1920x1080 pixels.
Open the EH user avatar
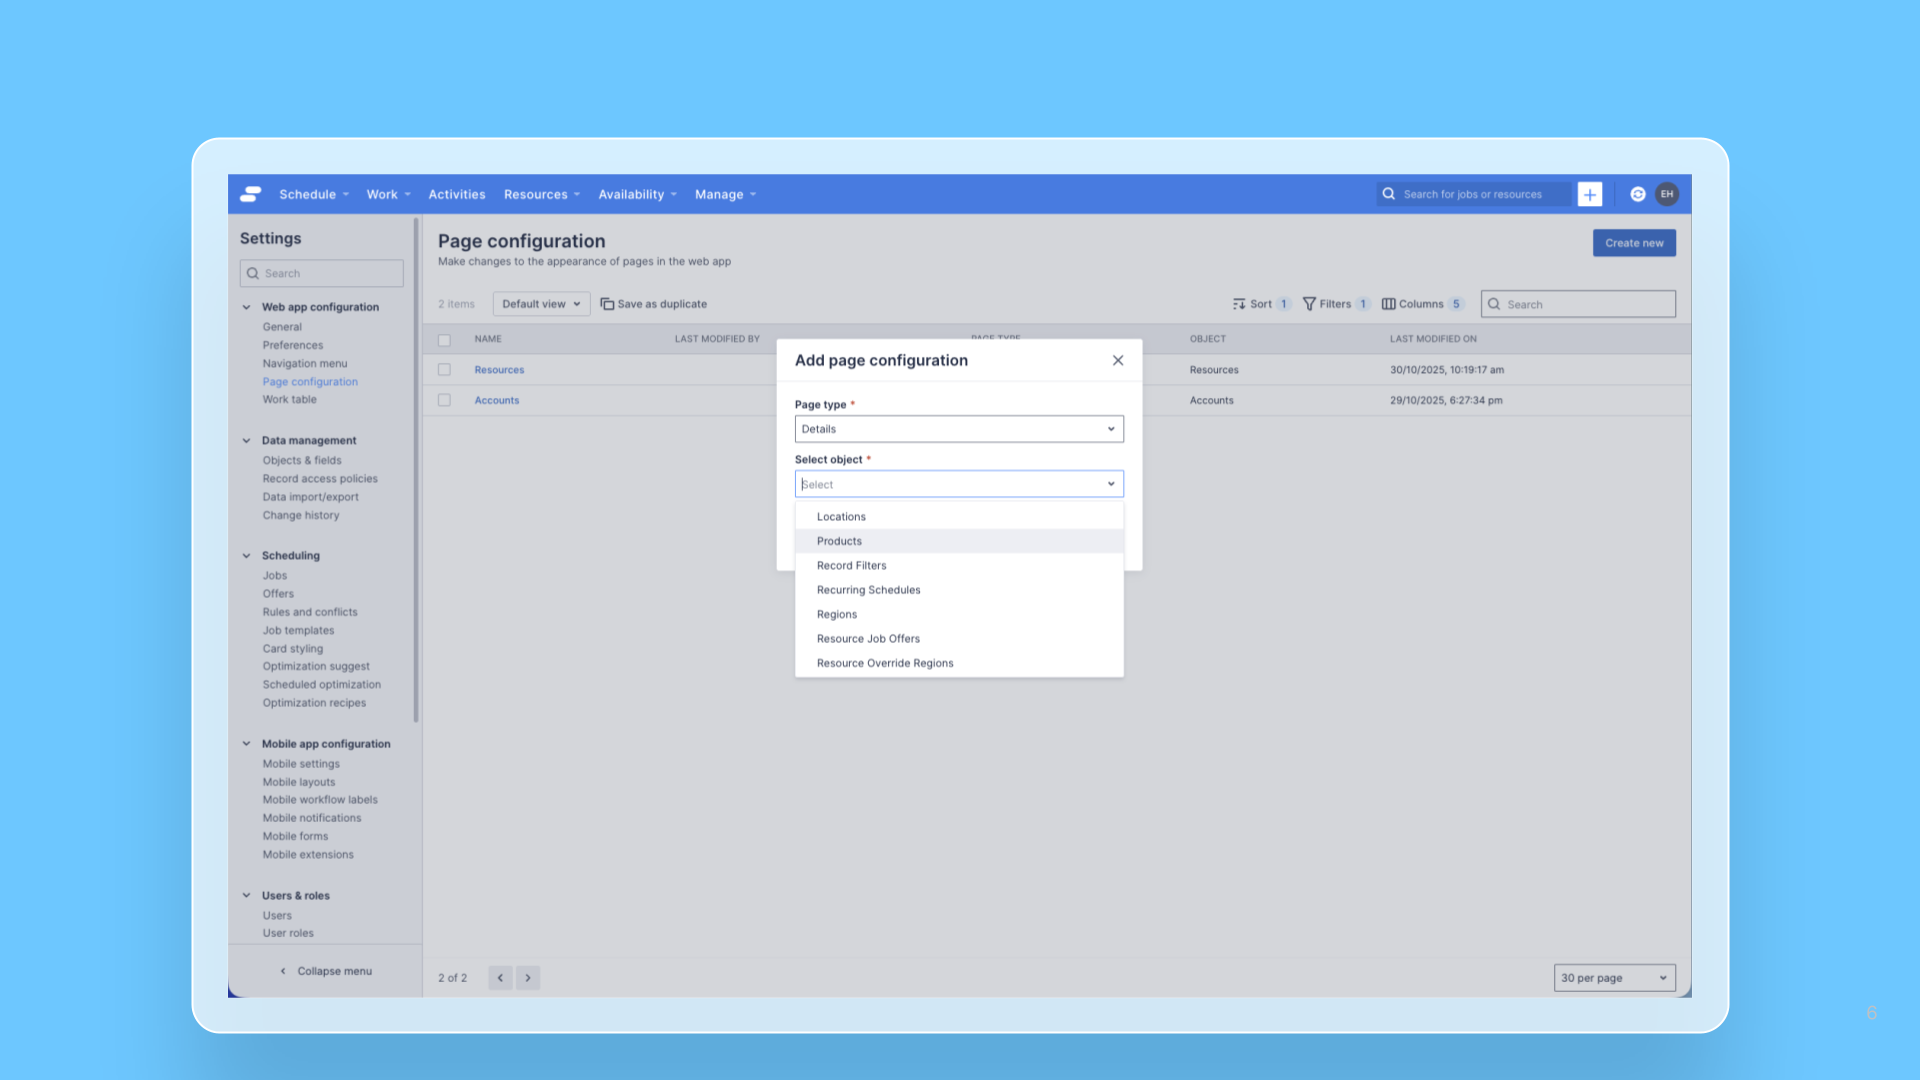1667,194
